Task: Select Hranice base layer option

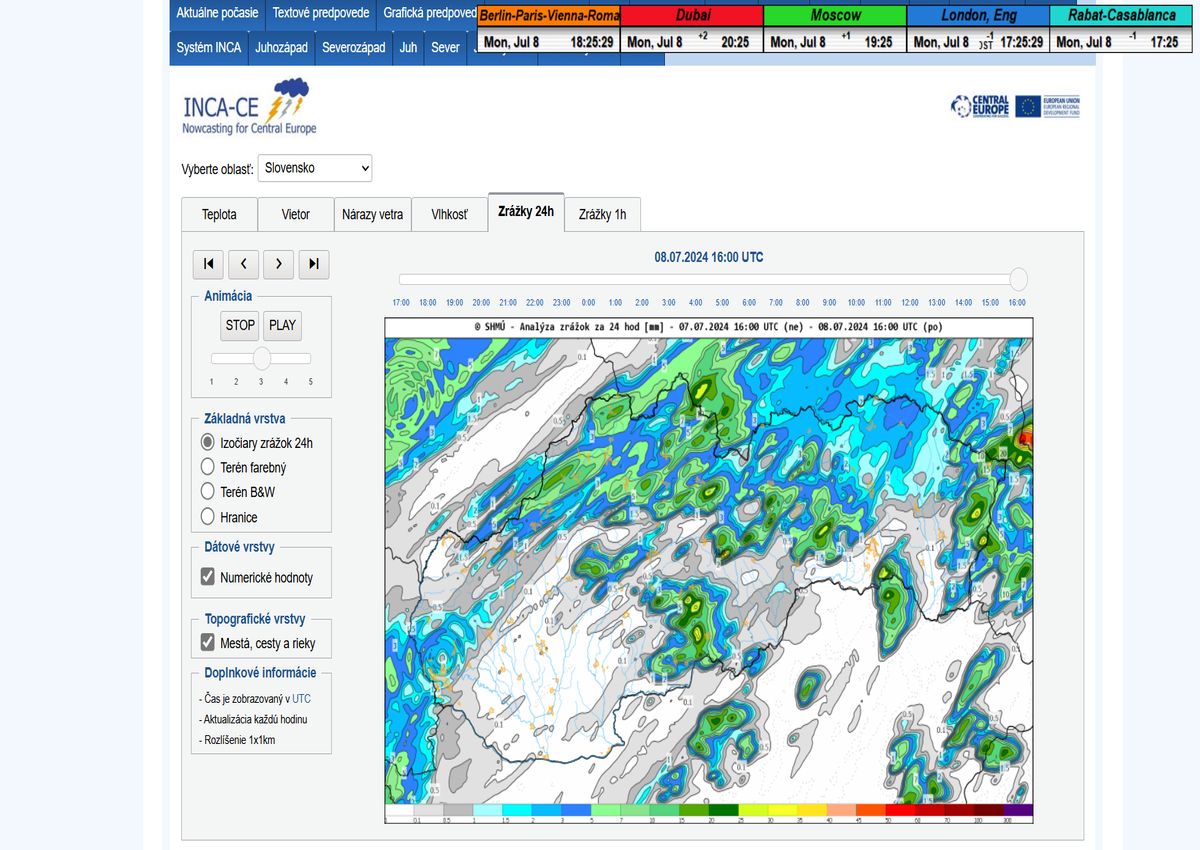Action: (208, 517)
